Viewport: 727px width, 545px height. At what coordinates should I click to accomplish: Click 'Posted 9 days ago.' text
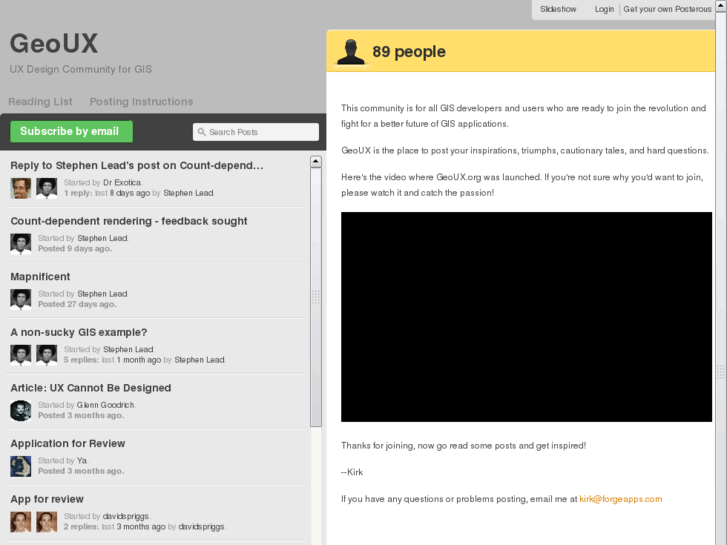pos(75,249)
